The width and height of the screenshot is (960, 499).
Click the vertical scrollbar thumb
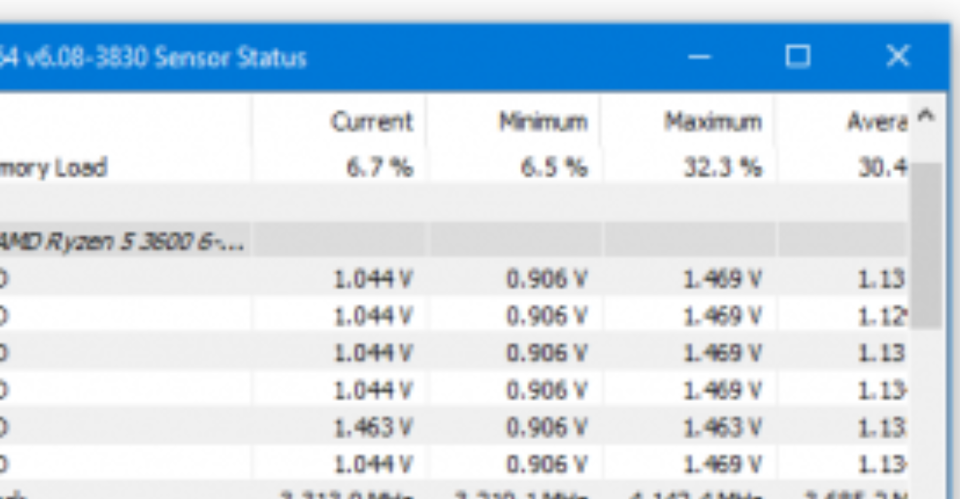pos(926,245)
